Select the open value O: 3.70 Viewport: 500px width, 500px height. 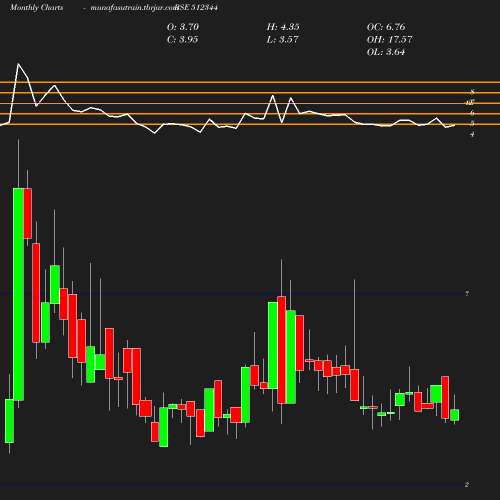pos(183,27)
